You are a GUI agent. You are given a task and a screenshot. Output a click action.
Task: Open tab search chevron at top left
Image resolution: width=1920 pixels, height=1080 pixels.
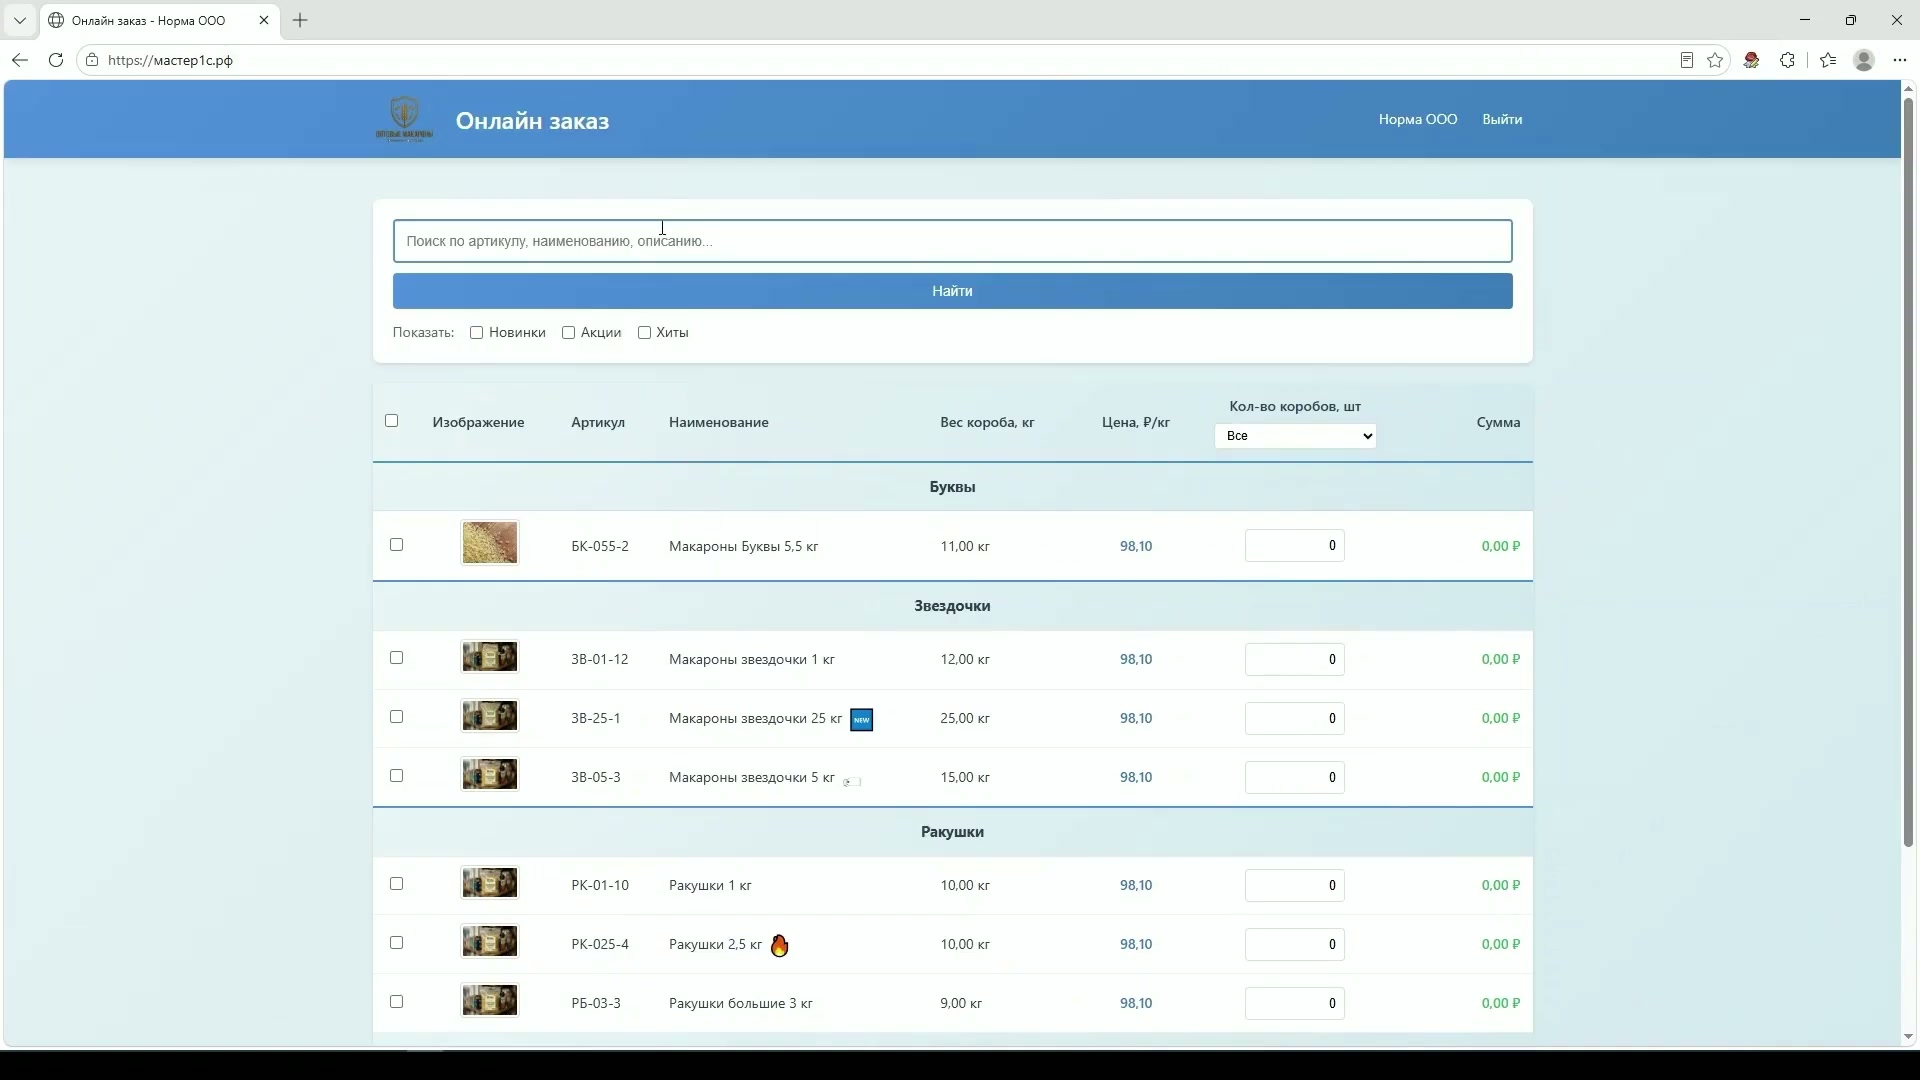point(20,20)
